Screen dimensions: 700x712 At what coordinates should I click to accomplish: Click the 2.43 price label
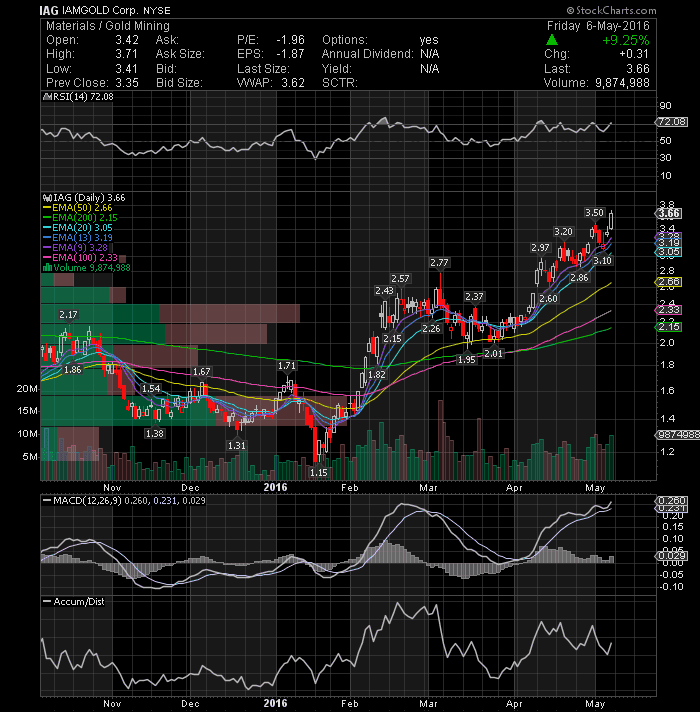[384, 291]
